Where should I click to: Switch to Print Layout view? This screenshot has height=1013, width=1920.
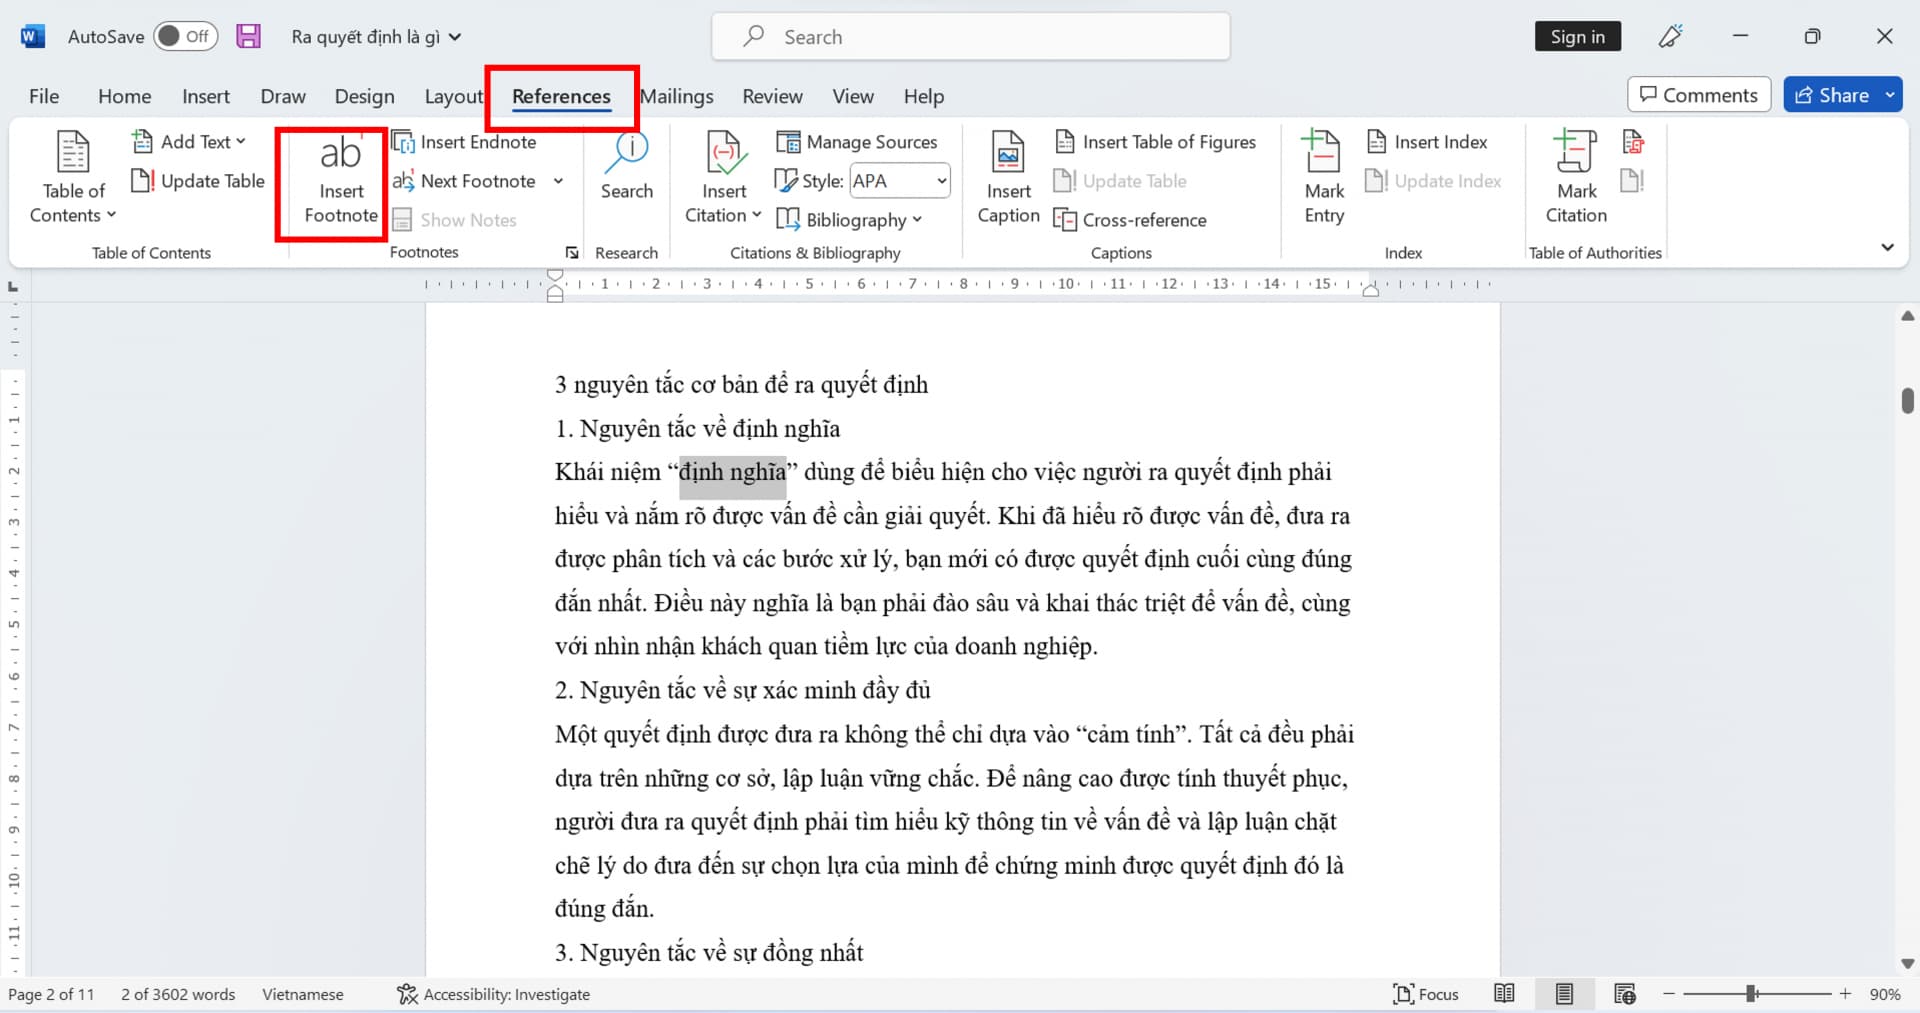pyautogui.click(x=1564, y=994)
